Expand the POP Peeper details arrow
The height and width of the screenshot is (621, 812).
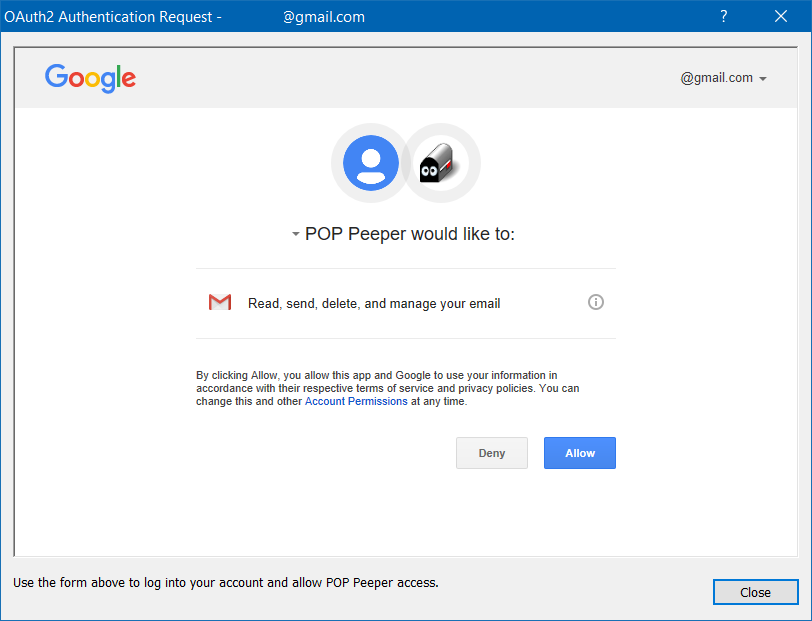pyautogui.click(x=295, y=234)
